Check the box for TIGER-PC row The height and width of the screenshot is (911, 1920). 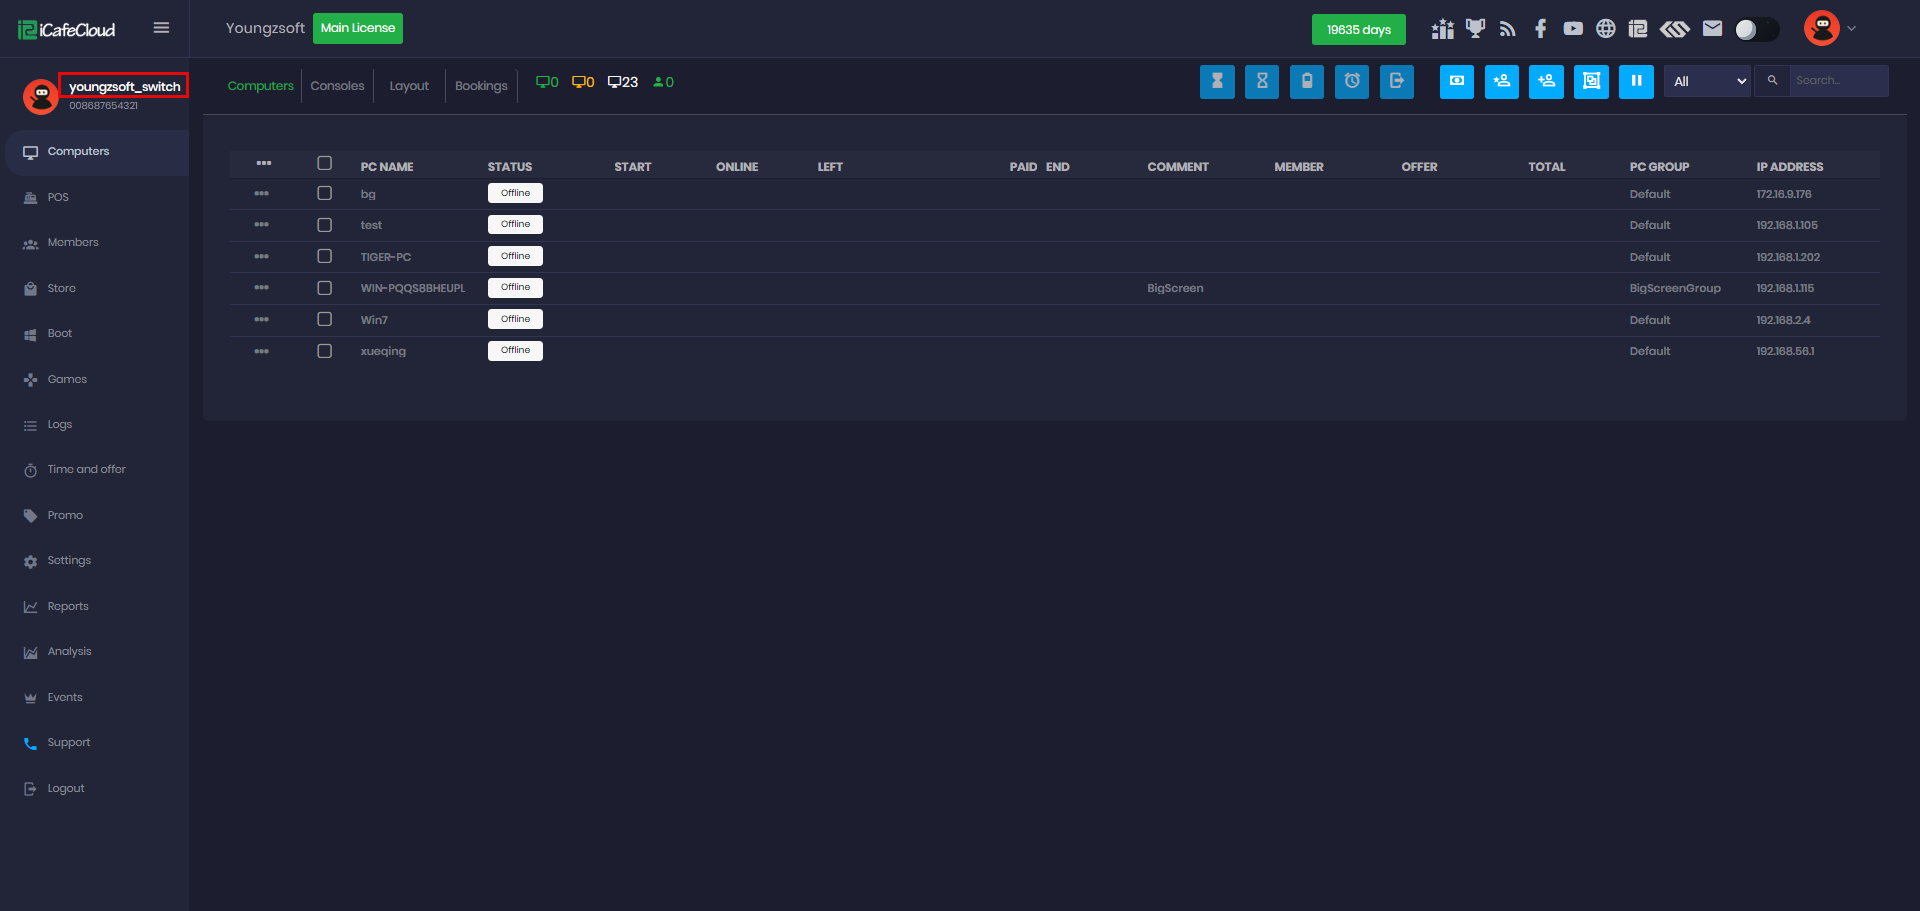pos(324,257)
